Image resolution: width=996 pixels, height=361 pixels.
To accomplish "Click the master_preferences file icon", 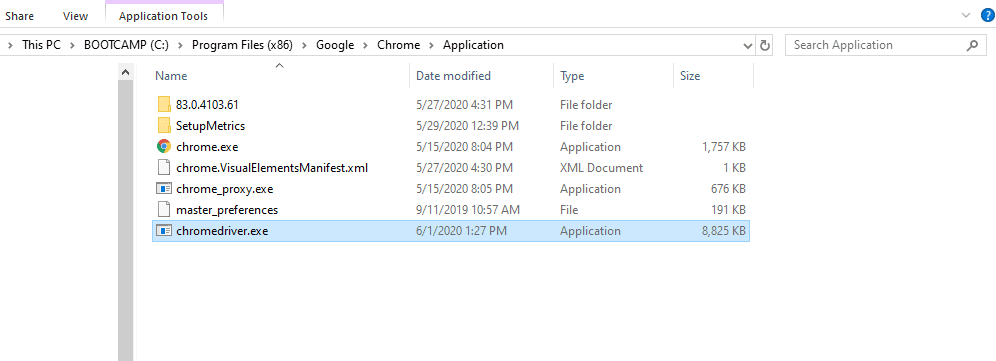I will click(164, 209).
